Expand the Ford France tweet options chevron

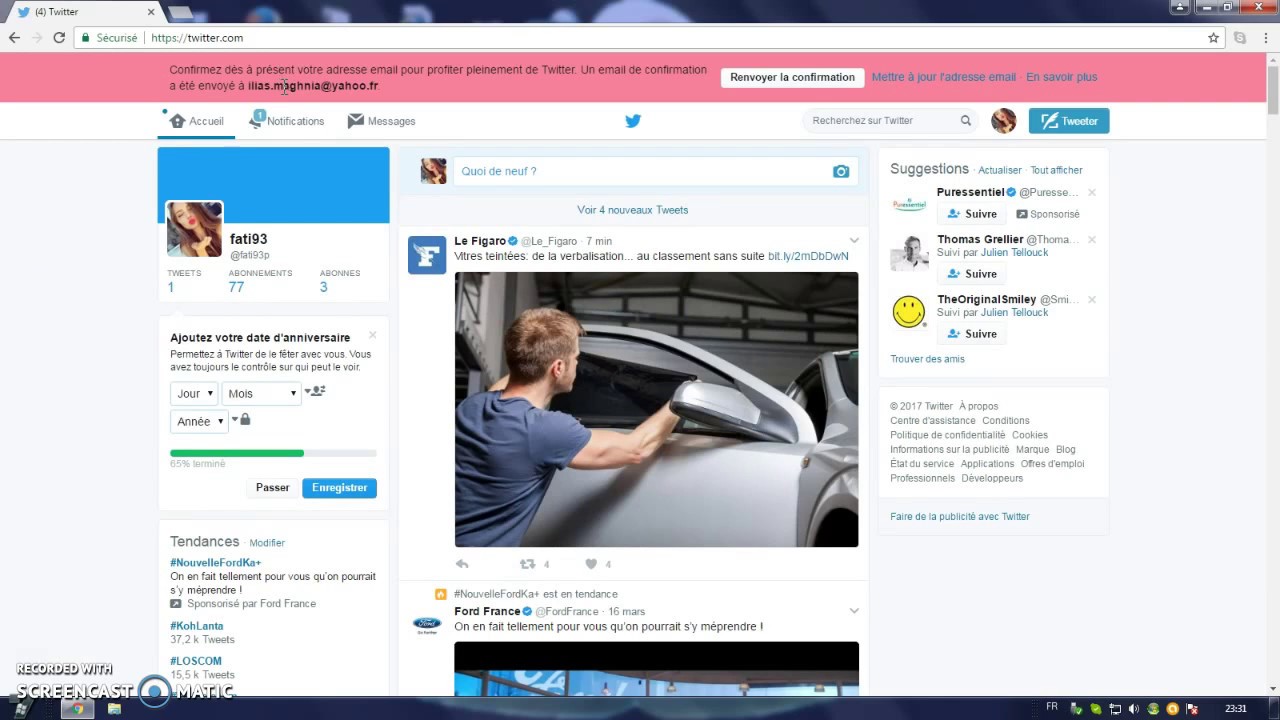tap(854, 611)
